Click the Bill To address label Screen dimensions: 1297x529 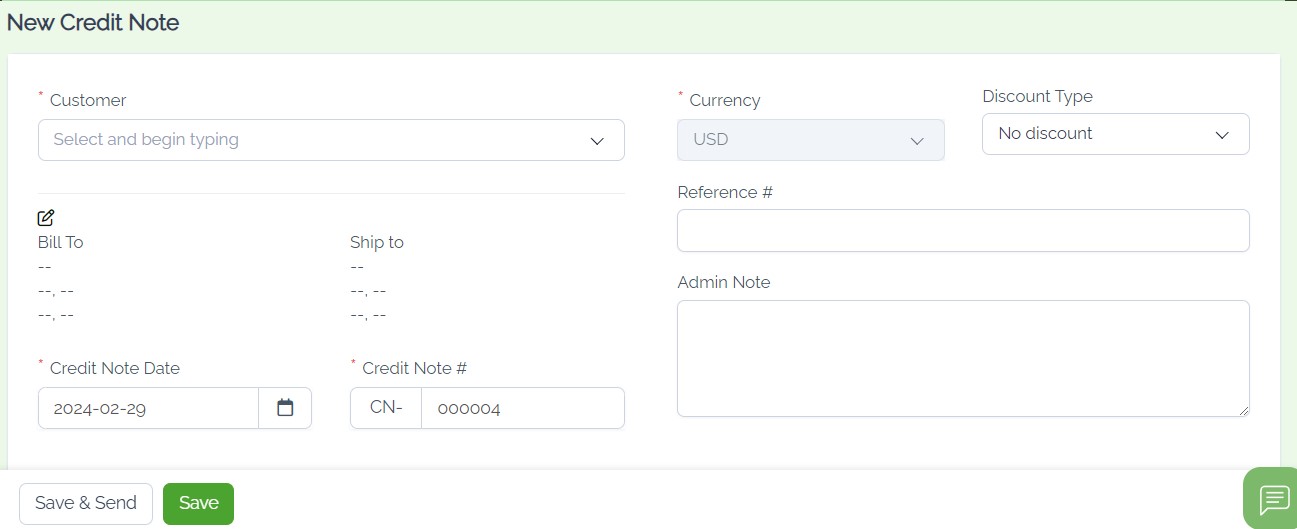pyautogui.click(x=60, y=242)
